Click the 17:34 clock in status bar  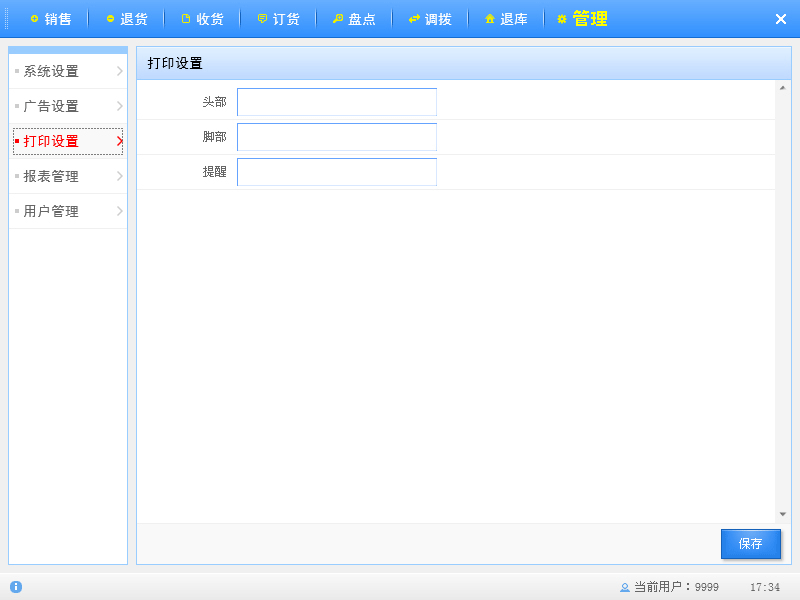(765, 587)
